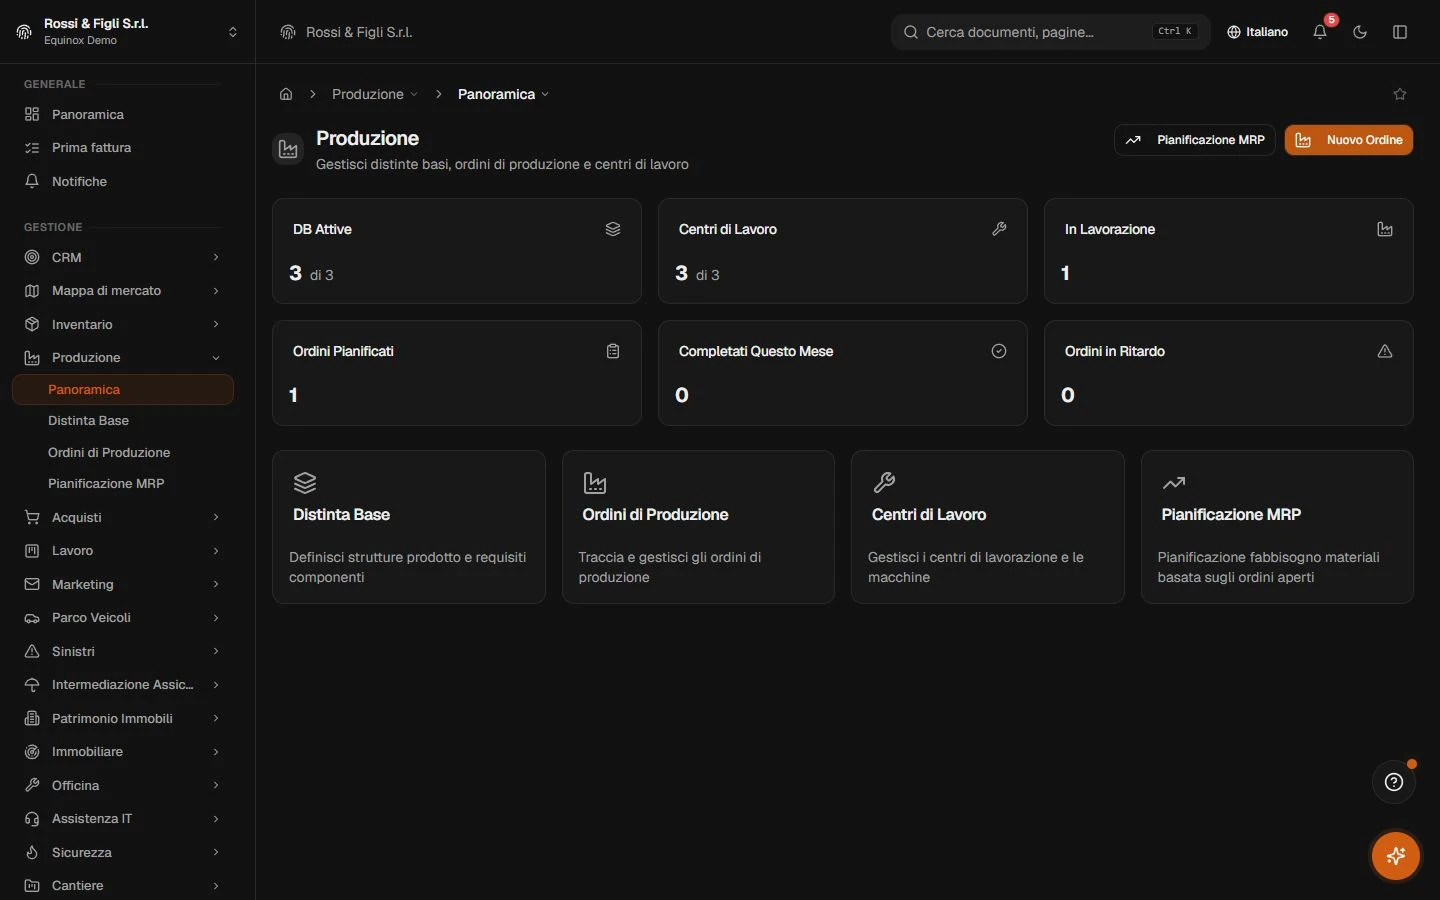Click the clipboard icon in Ordini Pianificati card
1440x900 pixels.
point(613,351)
